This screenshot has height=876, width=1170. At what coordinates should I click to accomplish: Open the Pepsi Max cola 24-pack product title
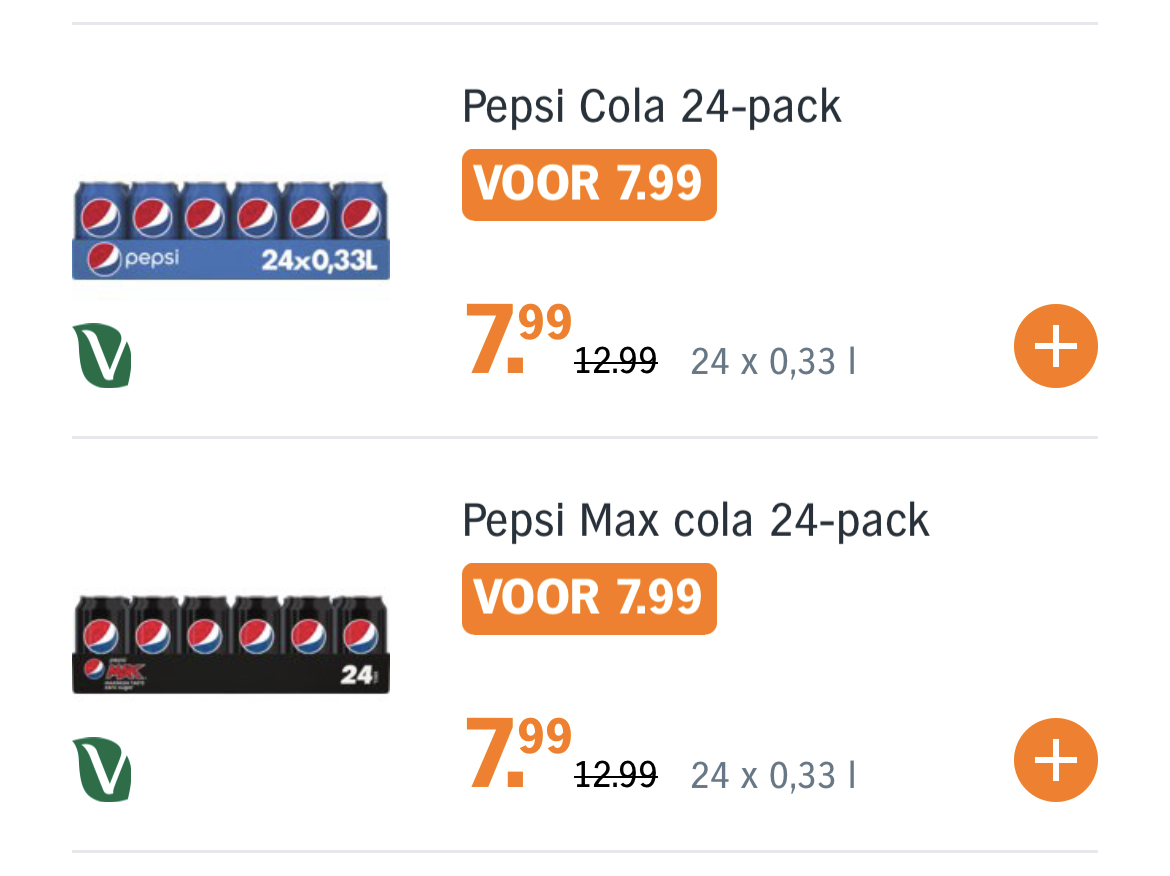(695, 521)
